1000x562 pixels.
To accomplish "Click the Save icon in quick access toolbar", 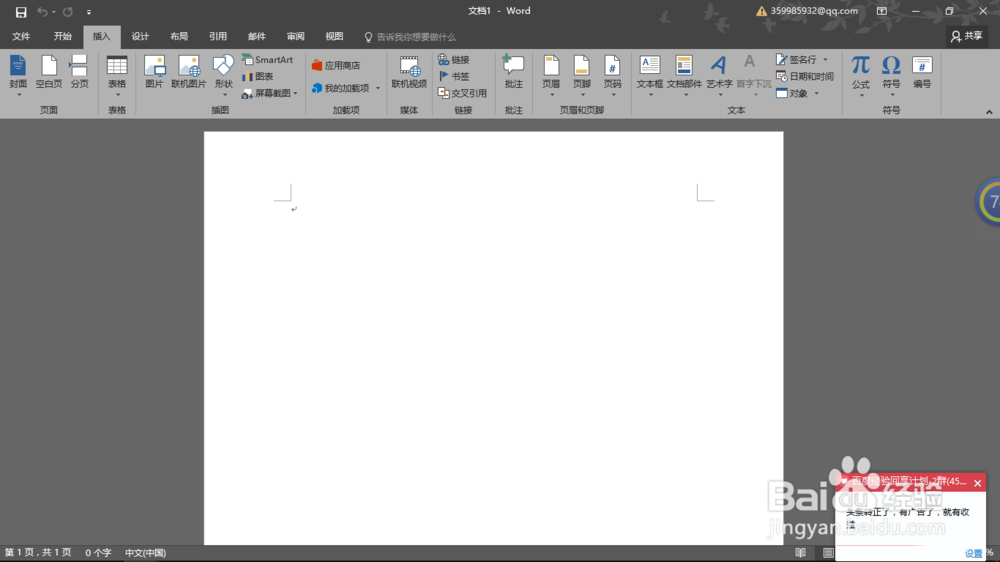I will 21,12.
